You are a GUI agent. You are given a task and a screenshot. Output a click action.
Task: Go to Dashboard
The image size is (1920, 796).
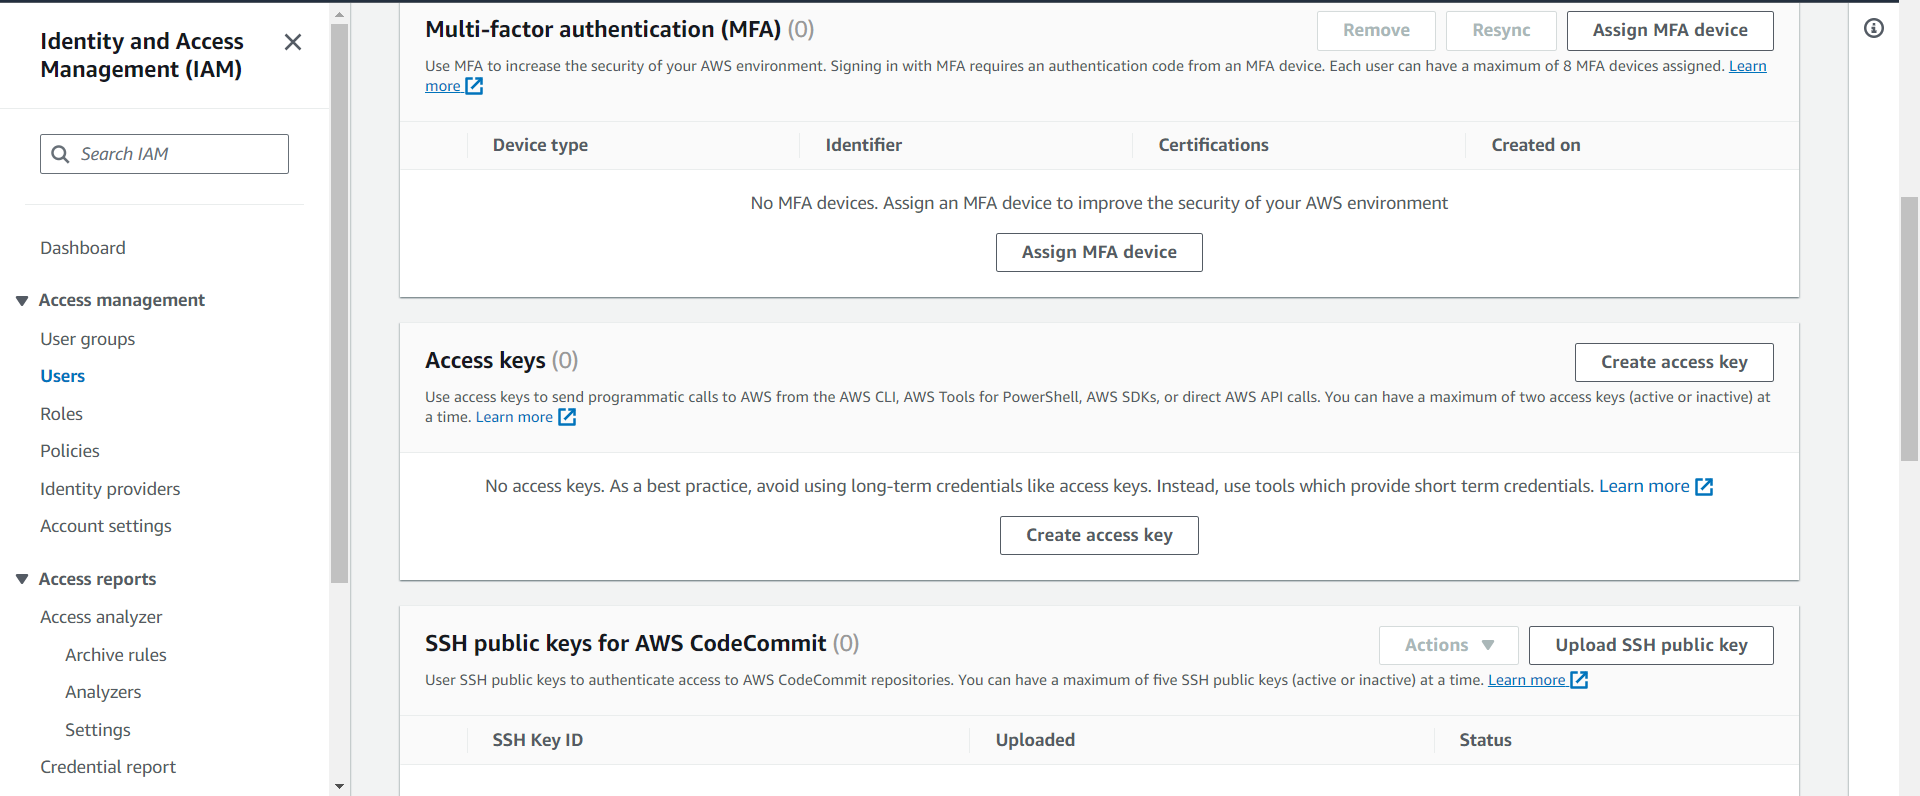click(83, 248)
